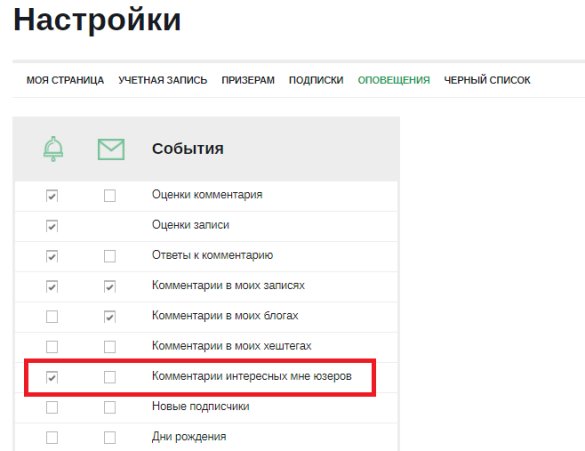Screen dimensions: 585x451
Task: Open the ПРИЗЕРАМ tab
Action: (x=248, y=80)
